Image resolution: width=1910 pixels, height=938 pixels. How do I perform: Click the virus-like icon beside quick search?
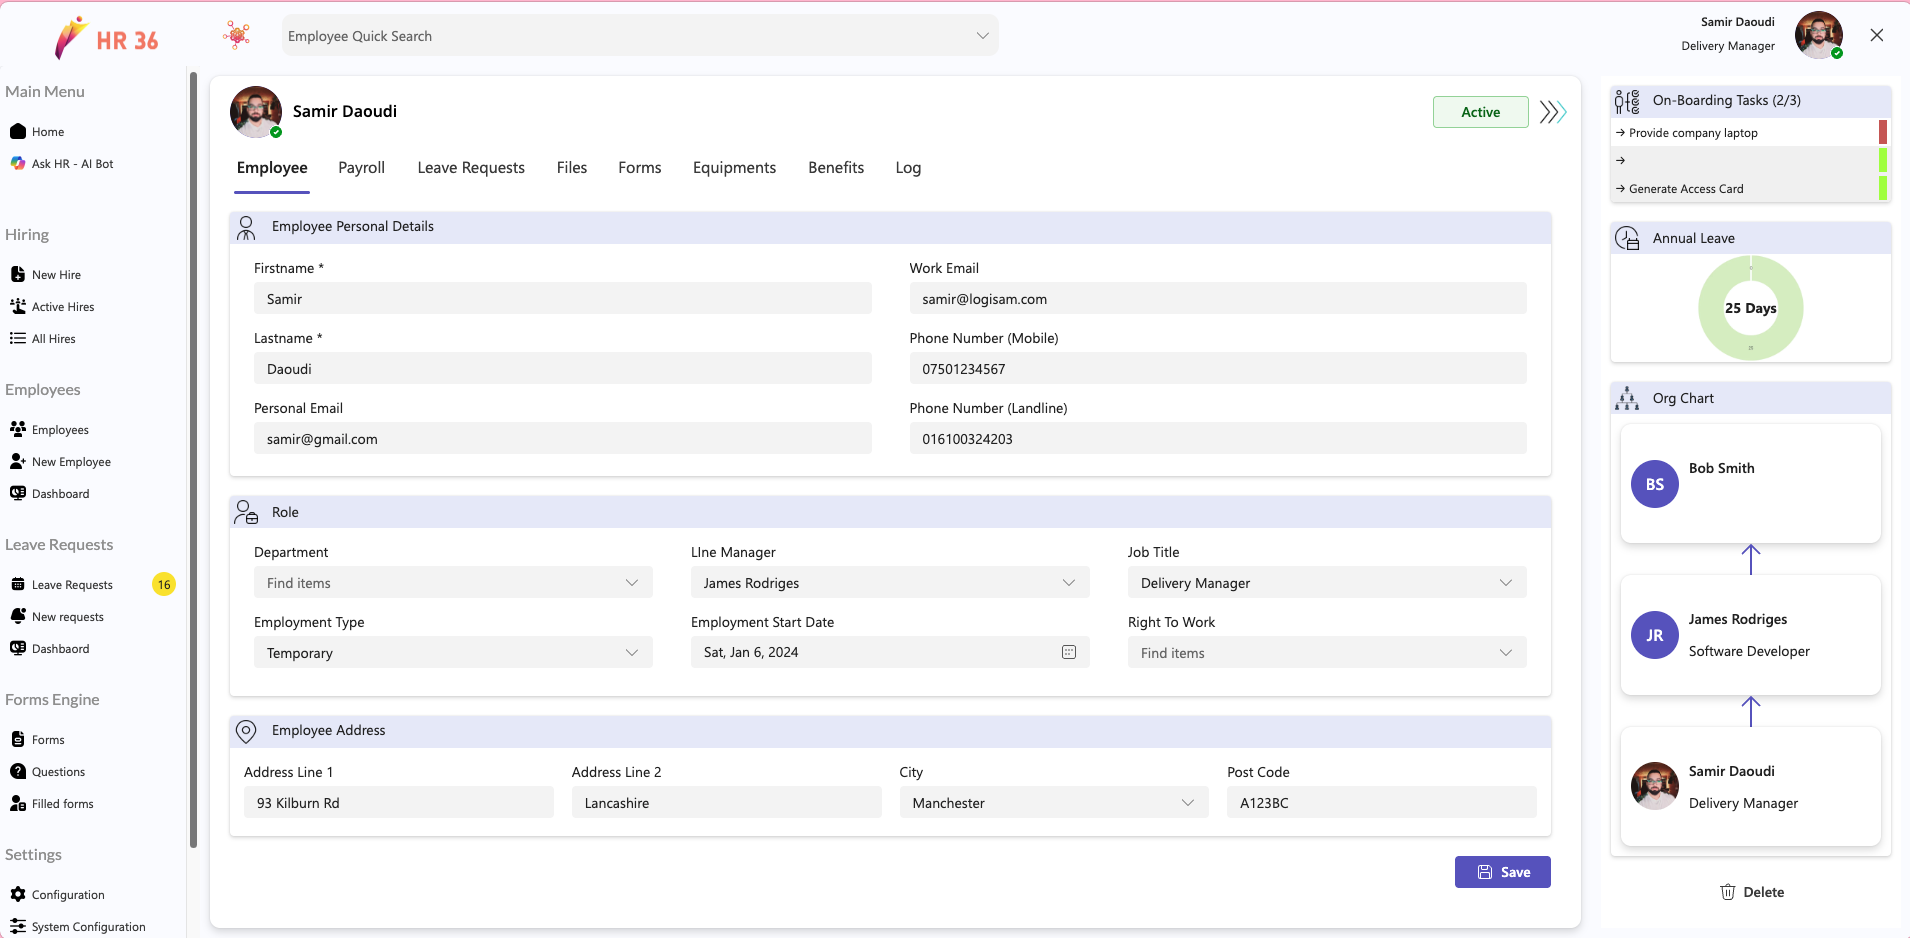click(x=237, y=36)
